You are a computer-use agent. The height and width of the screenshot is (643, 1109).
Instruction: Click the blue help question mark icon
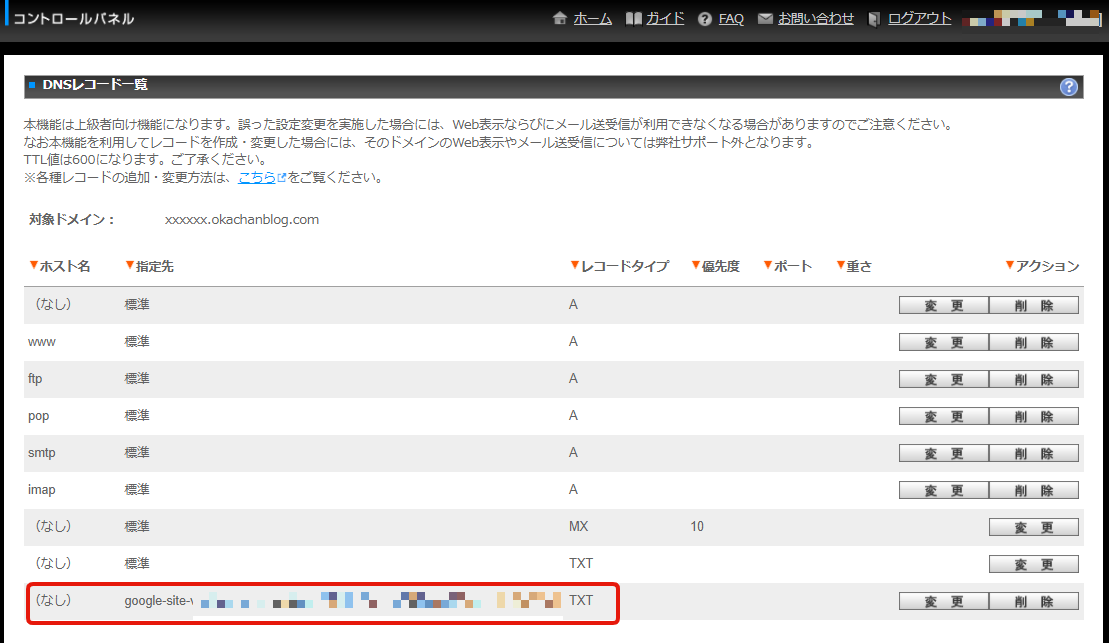tap(1069, 87)
